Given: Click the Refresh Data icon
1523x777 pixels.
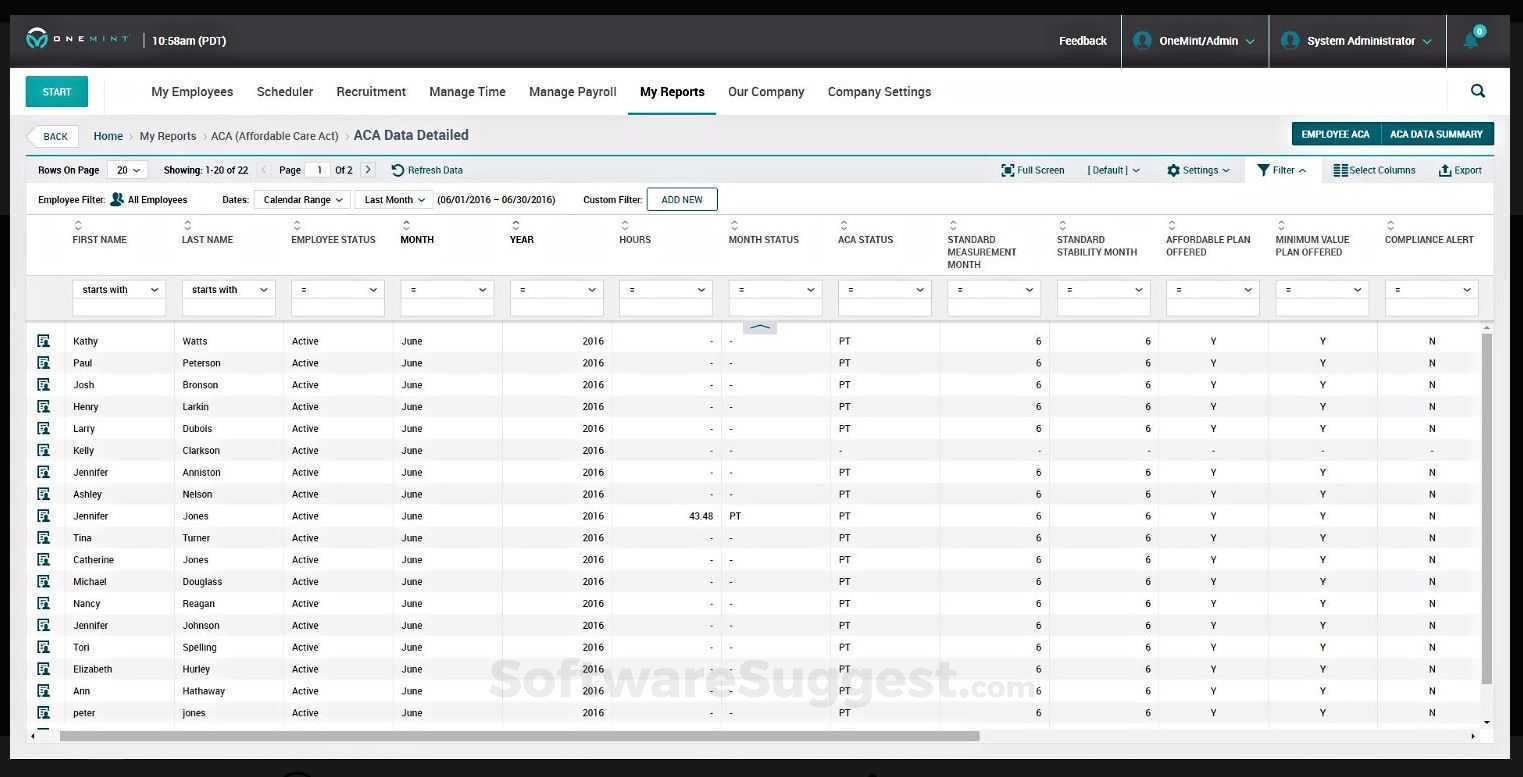Looking at the screenshot, I should (397, 170).
